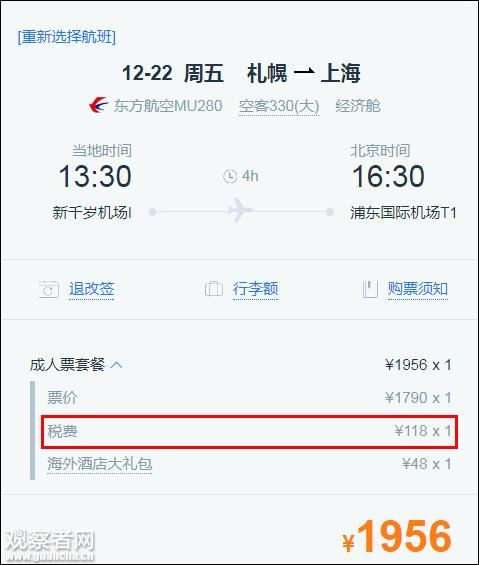Click the clock icon beside 4h duration

(x=230, y=176)
